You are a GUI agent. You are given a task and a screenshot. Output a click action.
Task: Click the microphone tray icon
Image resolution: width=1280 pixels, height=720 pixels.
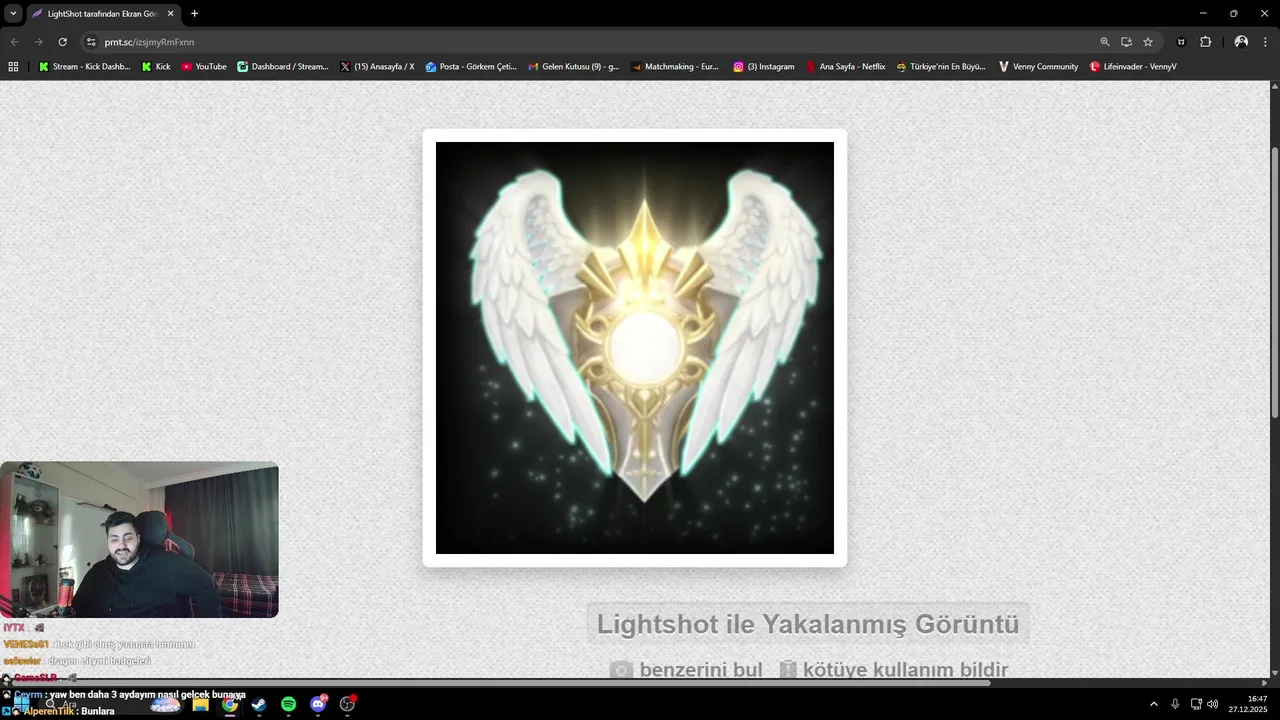click(x=1175, y=704)
